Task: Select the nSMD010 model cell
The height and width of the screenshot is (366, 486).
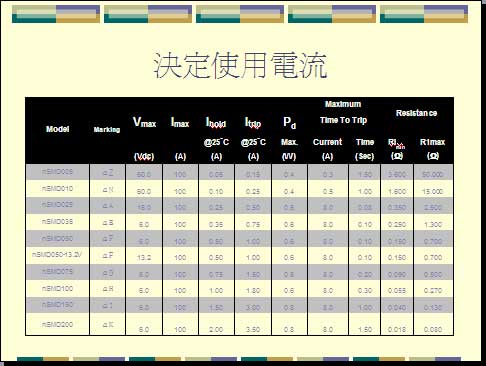Action: point(57,189)
